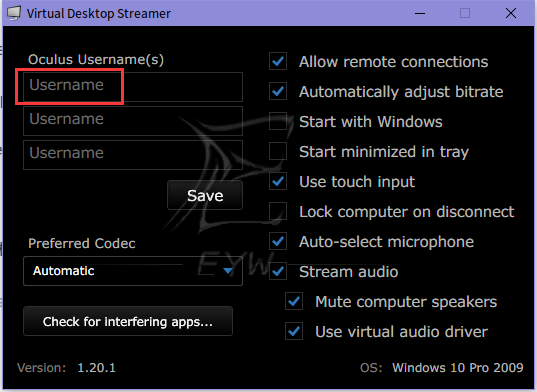Image resolution: width=537 pixels, height=392 pixels.
Task: Close the Virtual Desktop Streamer window
Action: coord(511,13)
